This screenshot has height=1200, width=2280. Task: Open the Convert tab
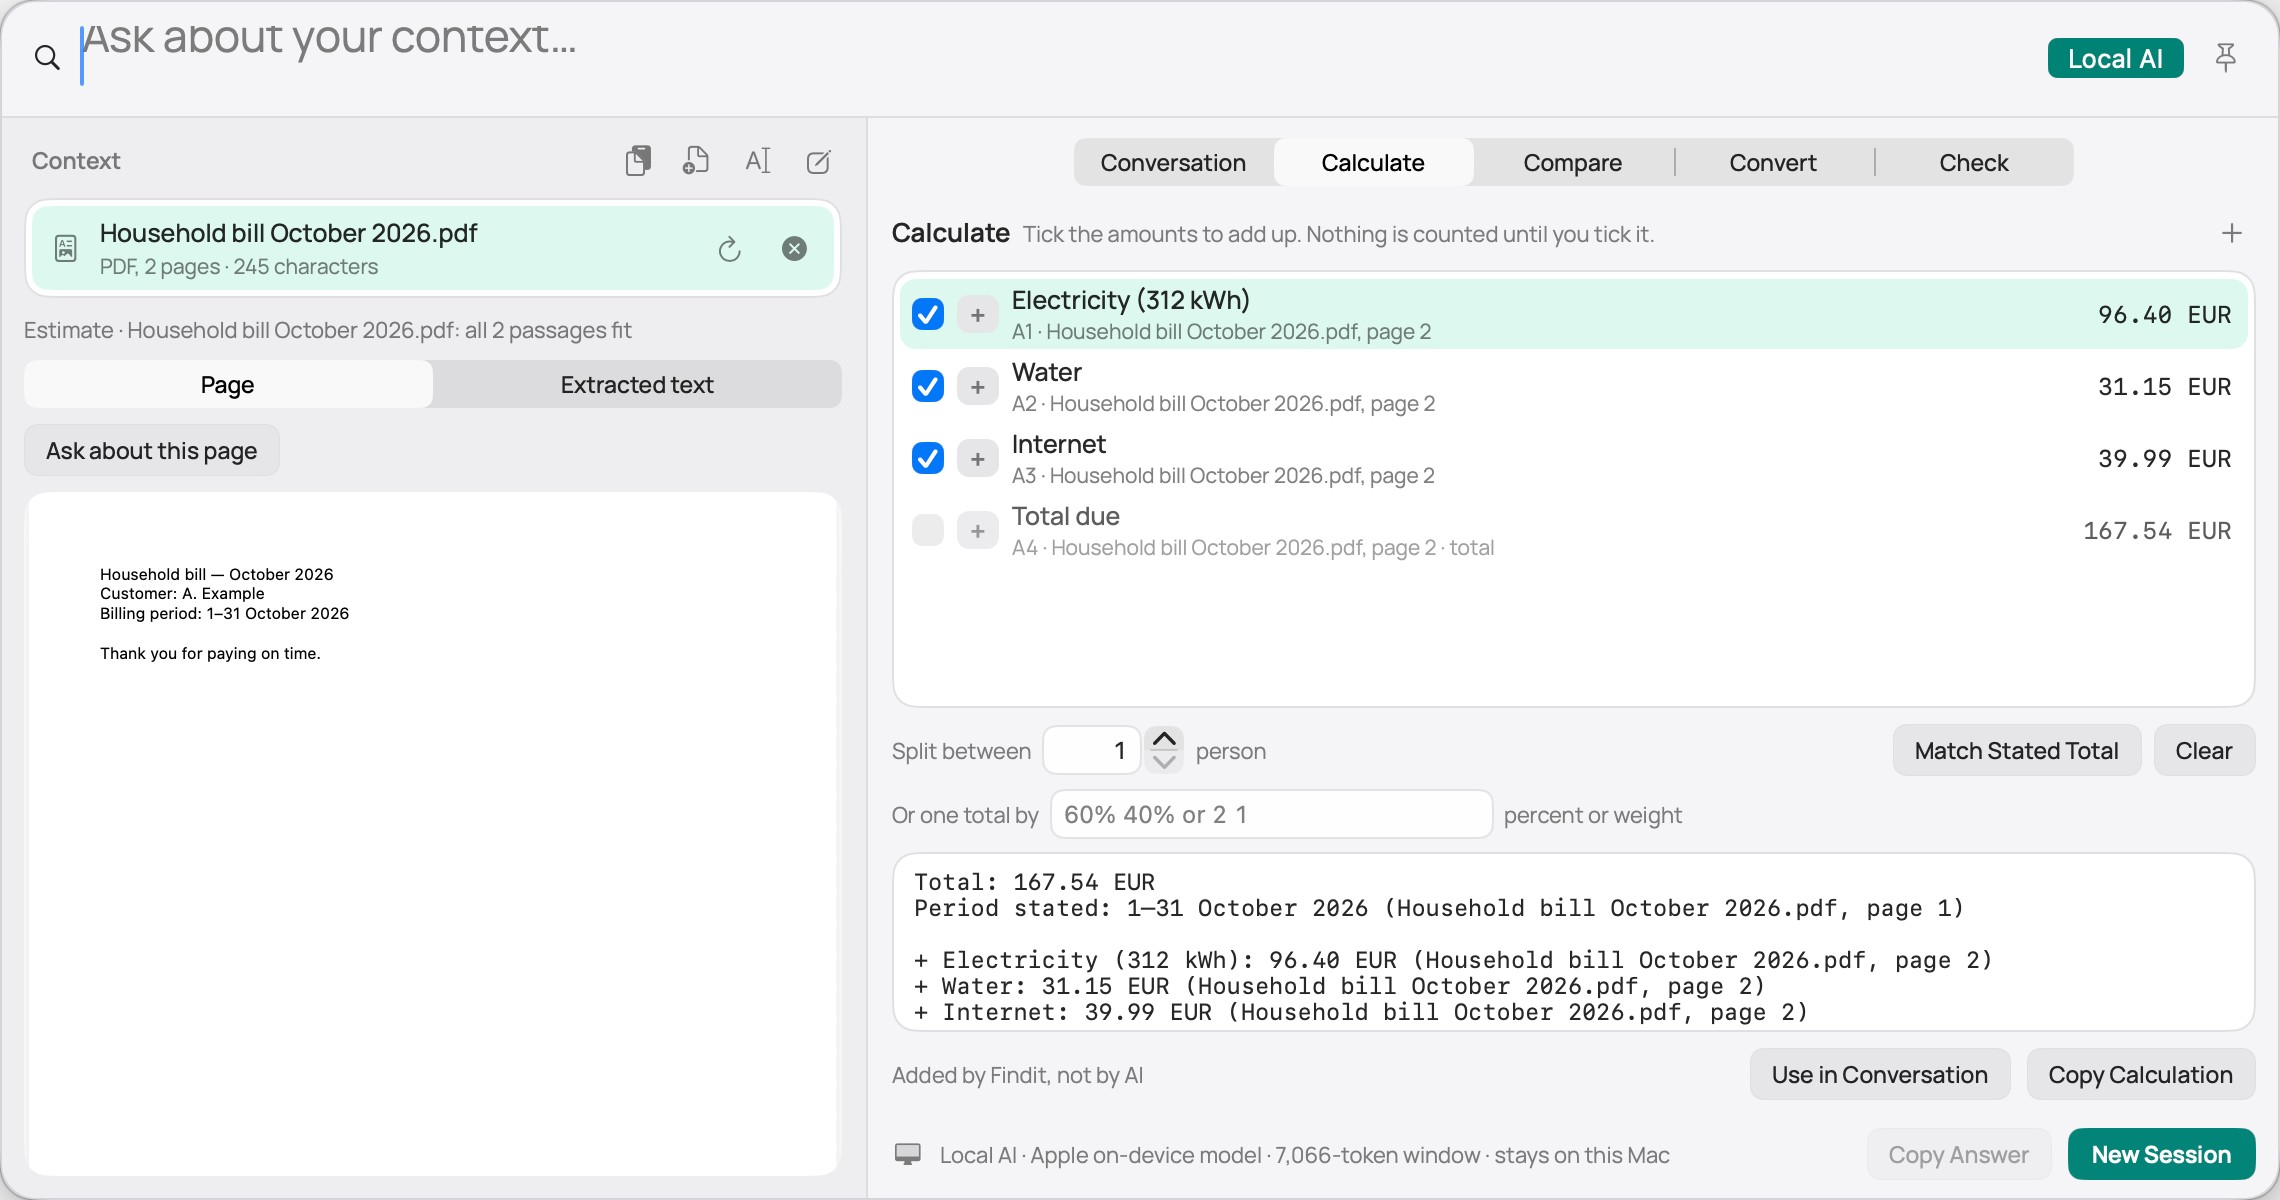[x=1773, y=162]
